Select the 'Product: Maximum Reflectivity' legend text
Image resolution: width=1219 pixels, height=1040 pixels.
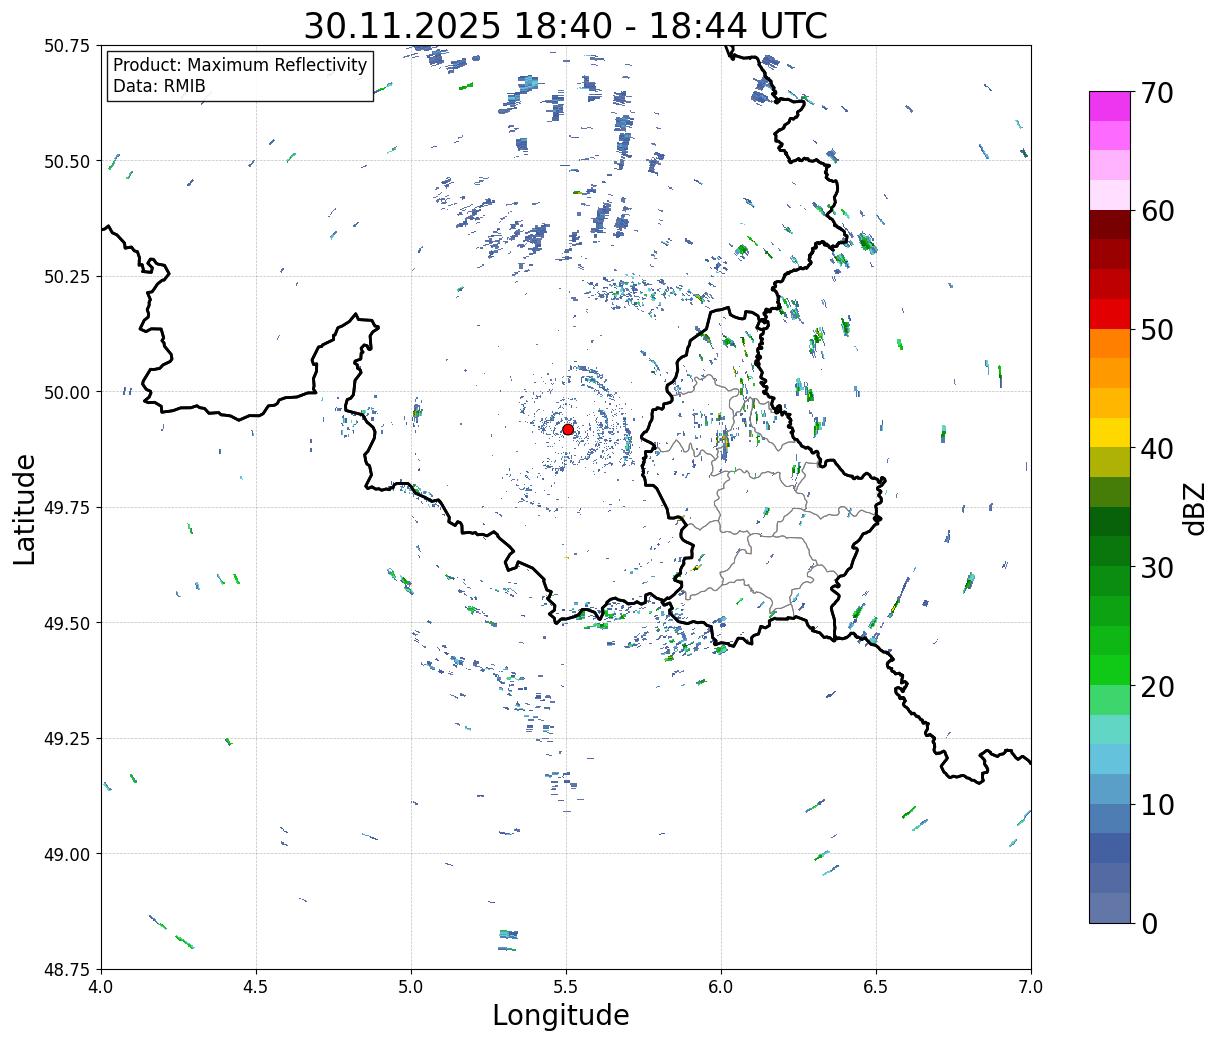240,65
